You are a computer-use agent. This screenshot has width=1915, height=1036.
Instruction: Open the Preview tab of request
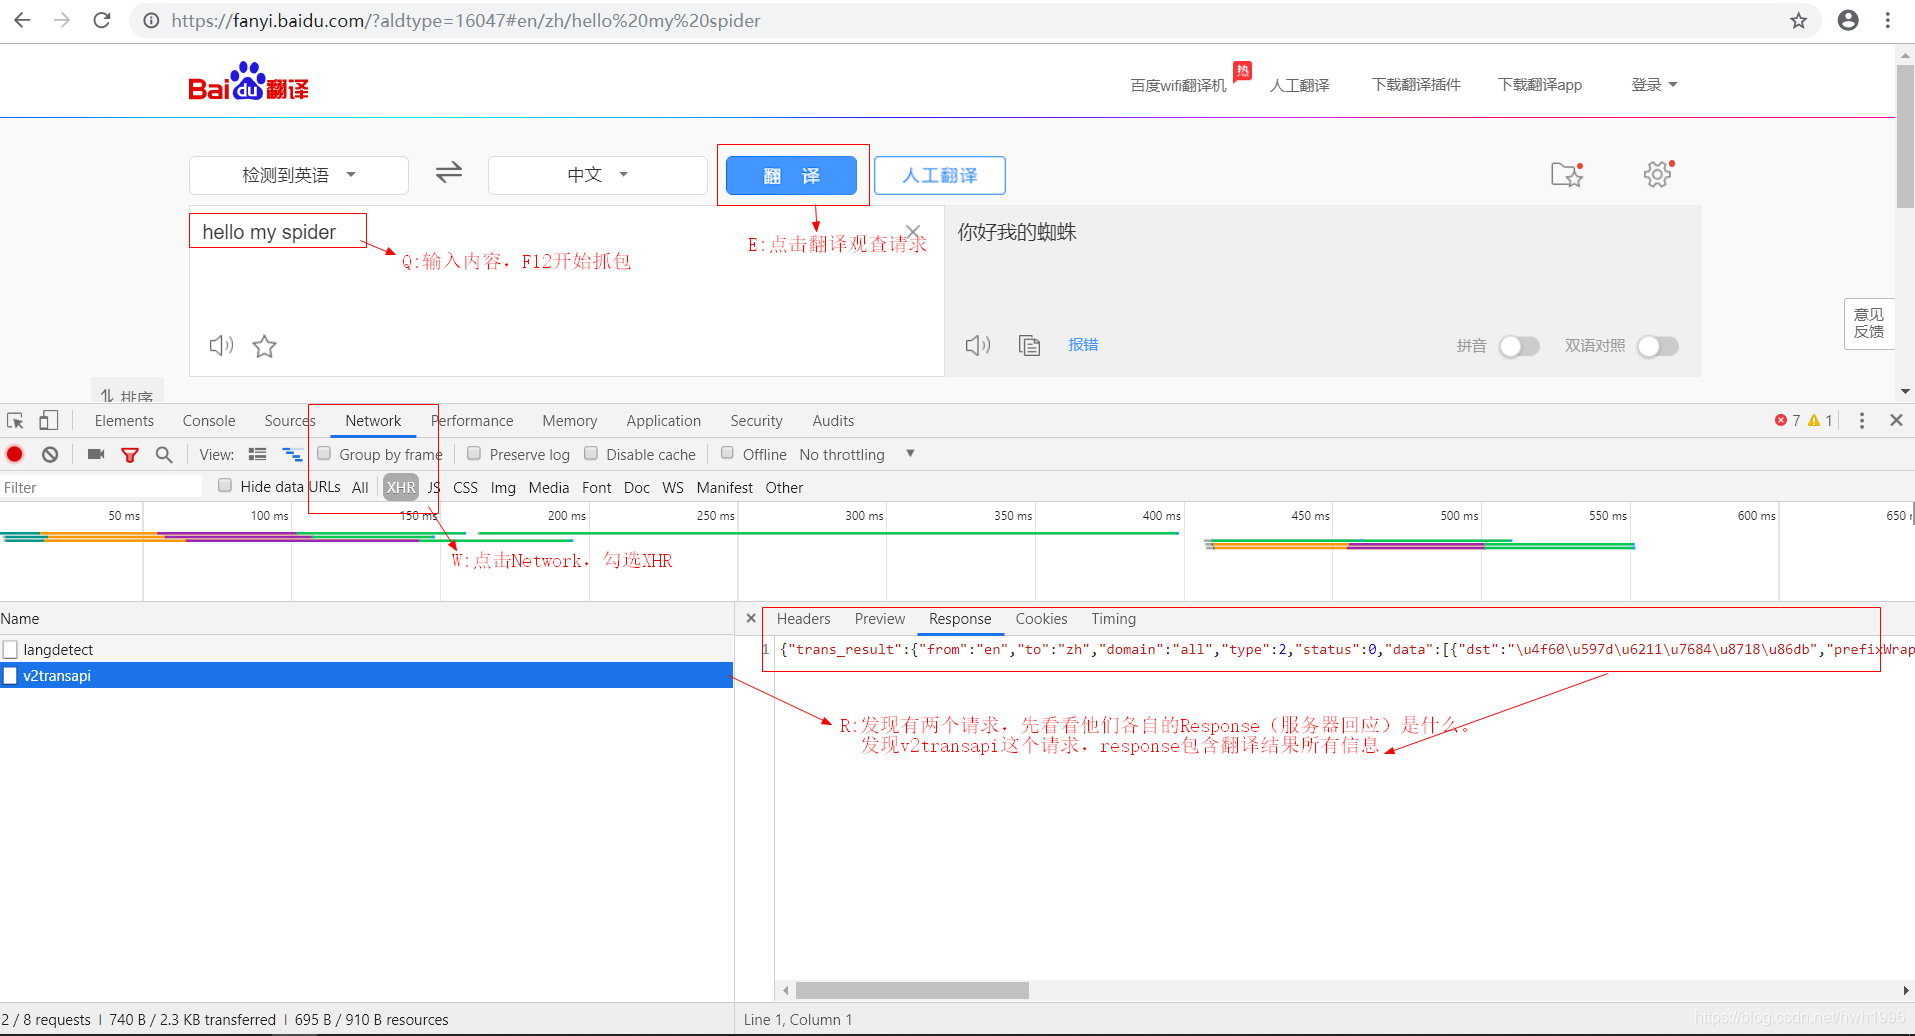tap(880, 619)
